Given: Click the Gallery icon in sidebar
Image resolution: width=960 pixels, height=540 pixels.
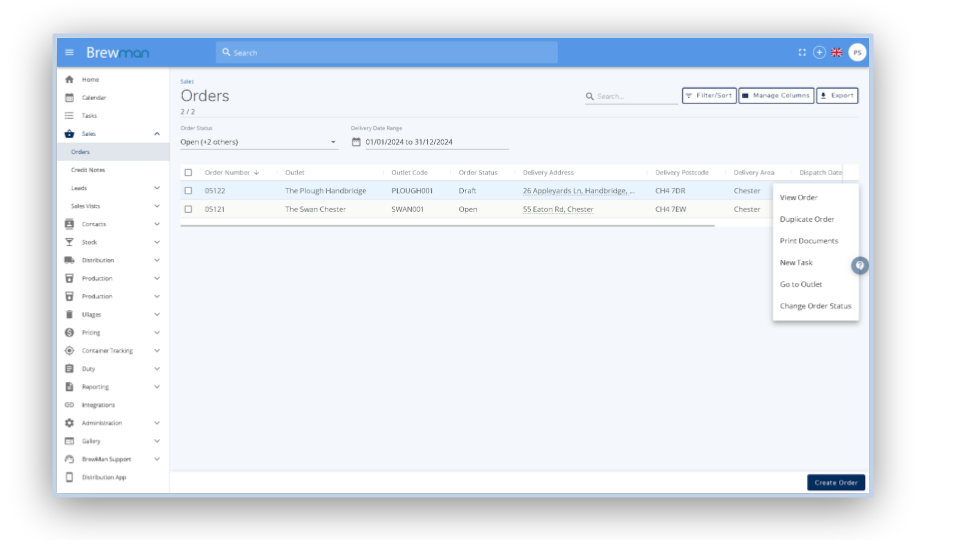Looking at the screenshot, I should pos(69,441).
